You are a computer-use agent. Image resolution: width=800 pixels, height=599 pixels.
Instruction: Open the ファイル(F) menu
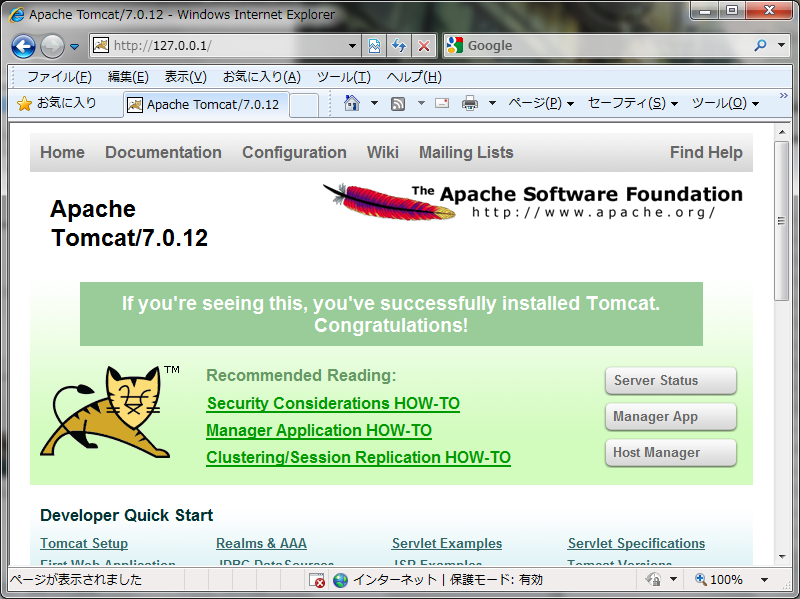[59, 77]
